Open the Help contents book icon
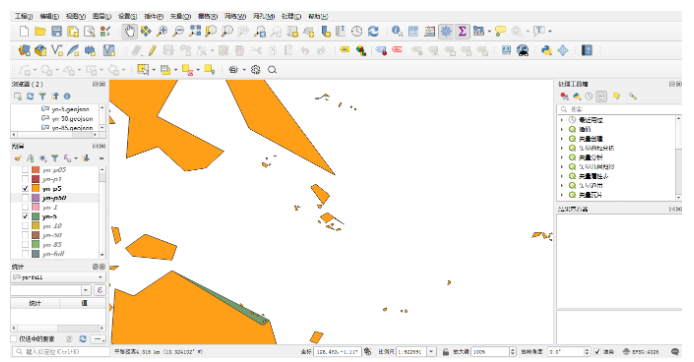 [587, 50]
